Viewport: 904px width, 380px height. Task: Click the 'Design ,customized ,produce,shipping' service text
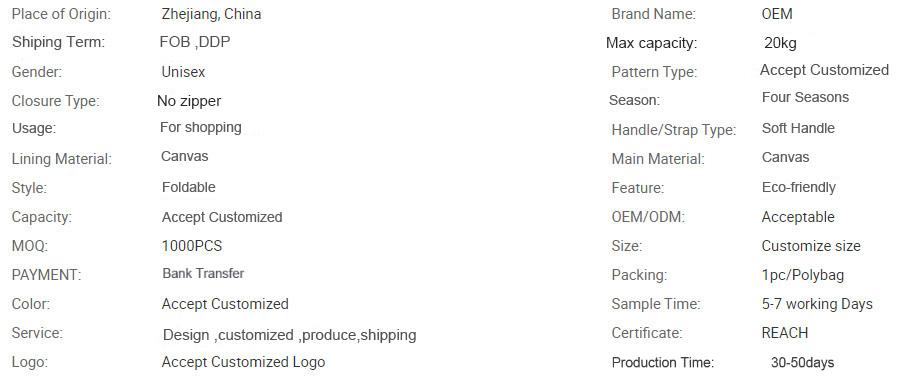click(x=289, y=335)
